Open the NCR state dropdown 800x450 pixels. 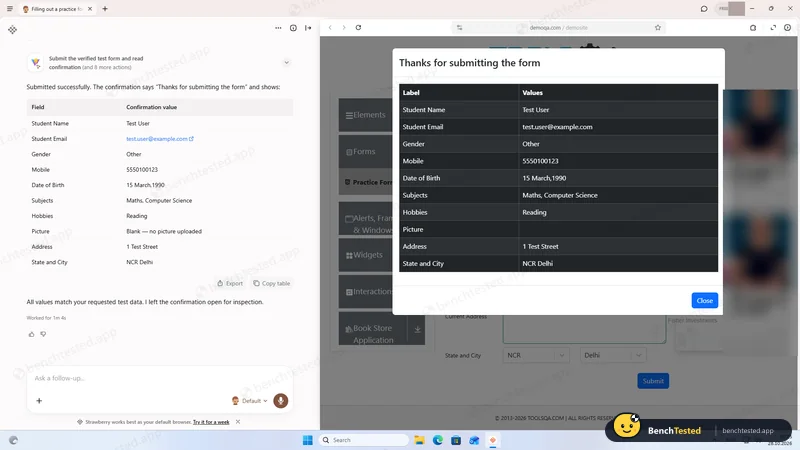536,355
